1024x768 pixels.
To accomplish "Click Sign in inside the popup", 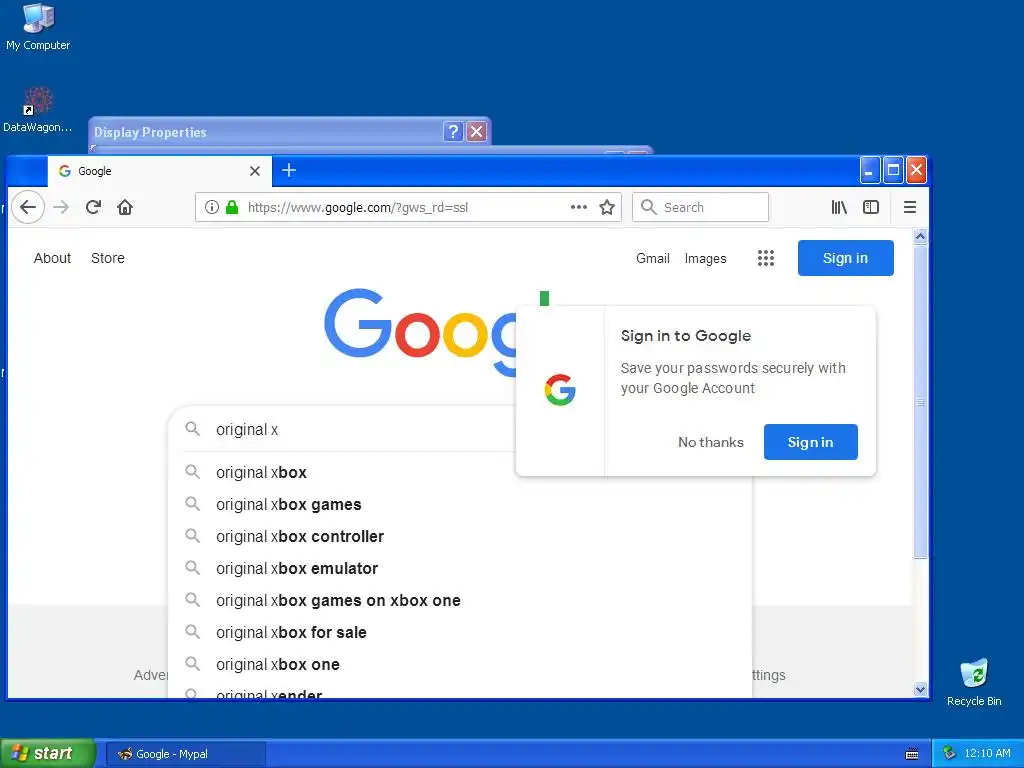I will coord(810,442).
